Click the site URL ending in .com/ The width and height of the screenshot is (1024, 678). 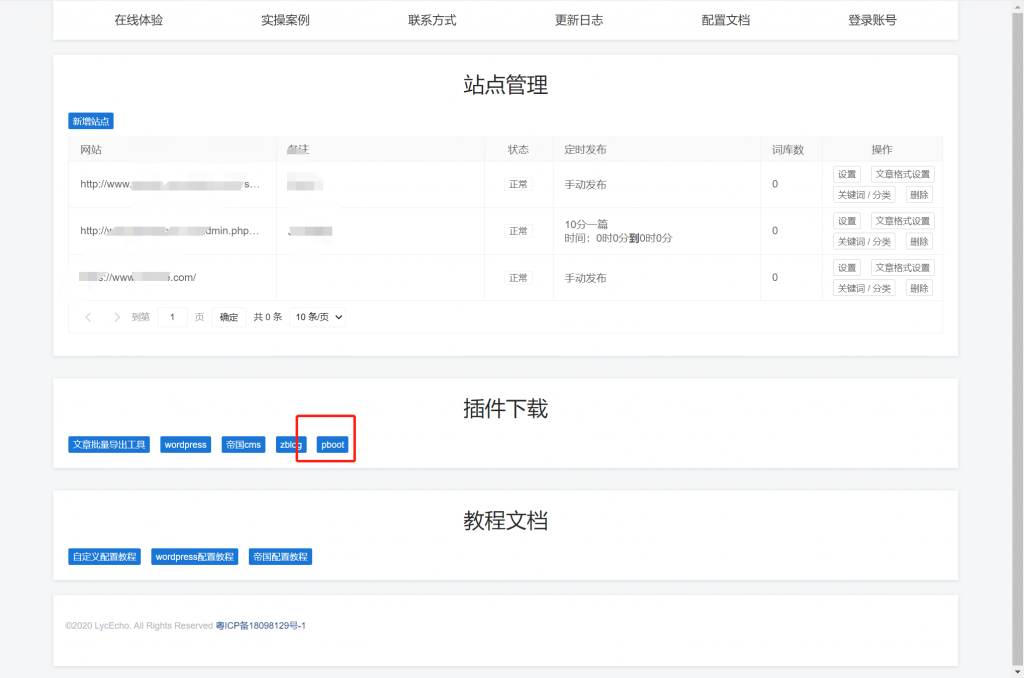pos(138,277)
